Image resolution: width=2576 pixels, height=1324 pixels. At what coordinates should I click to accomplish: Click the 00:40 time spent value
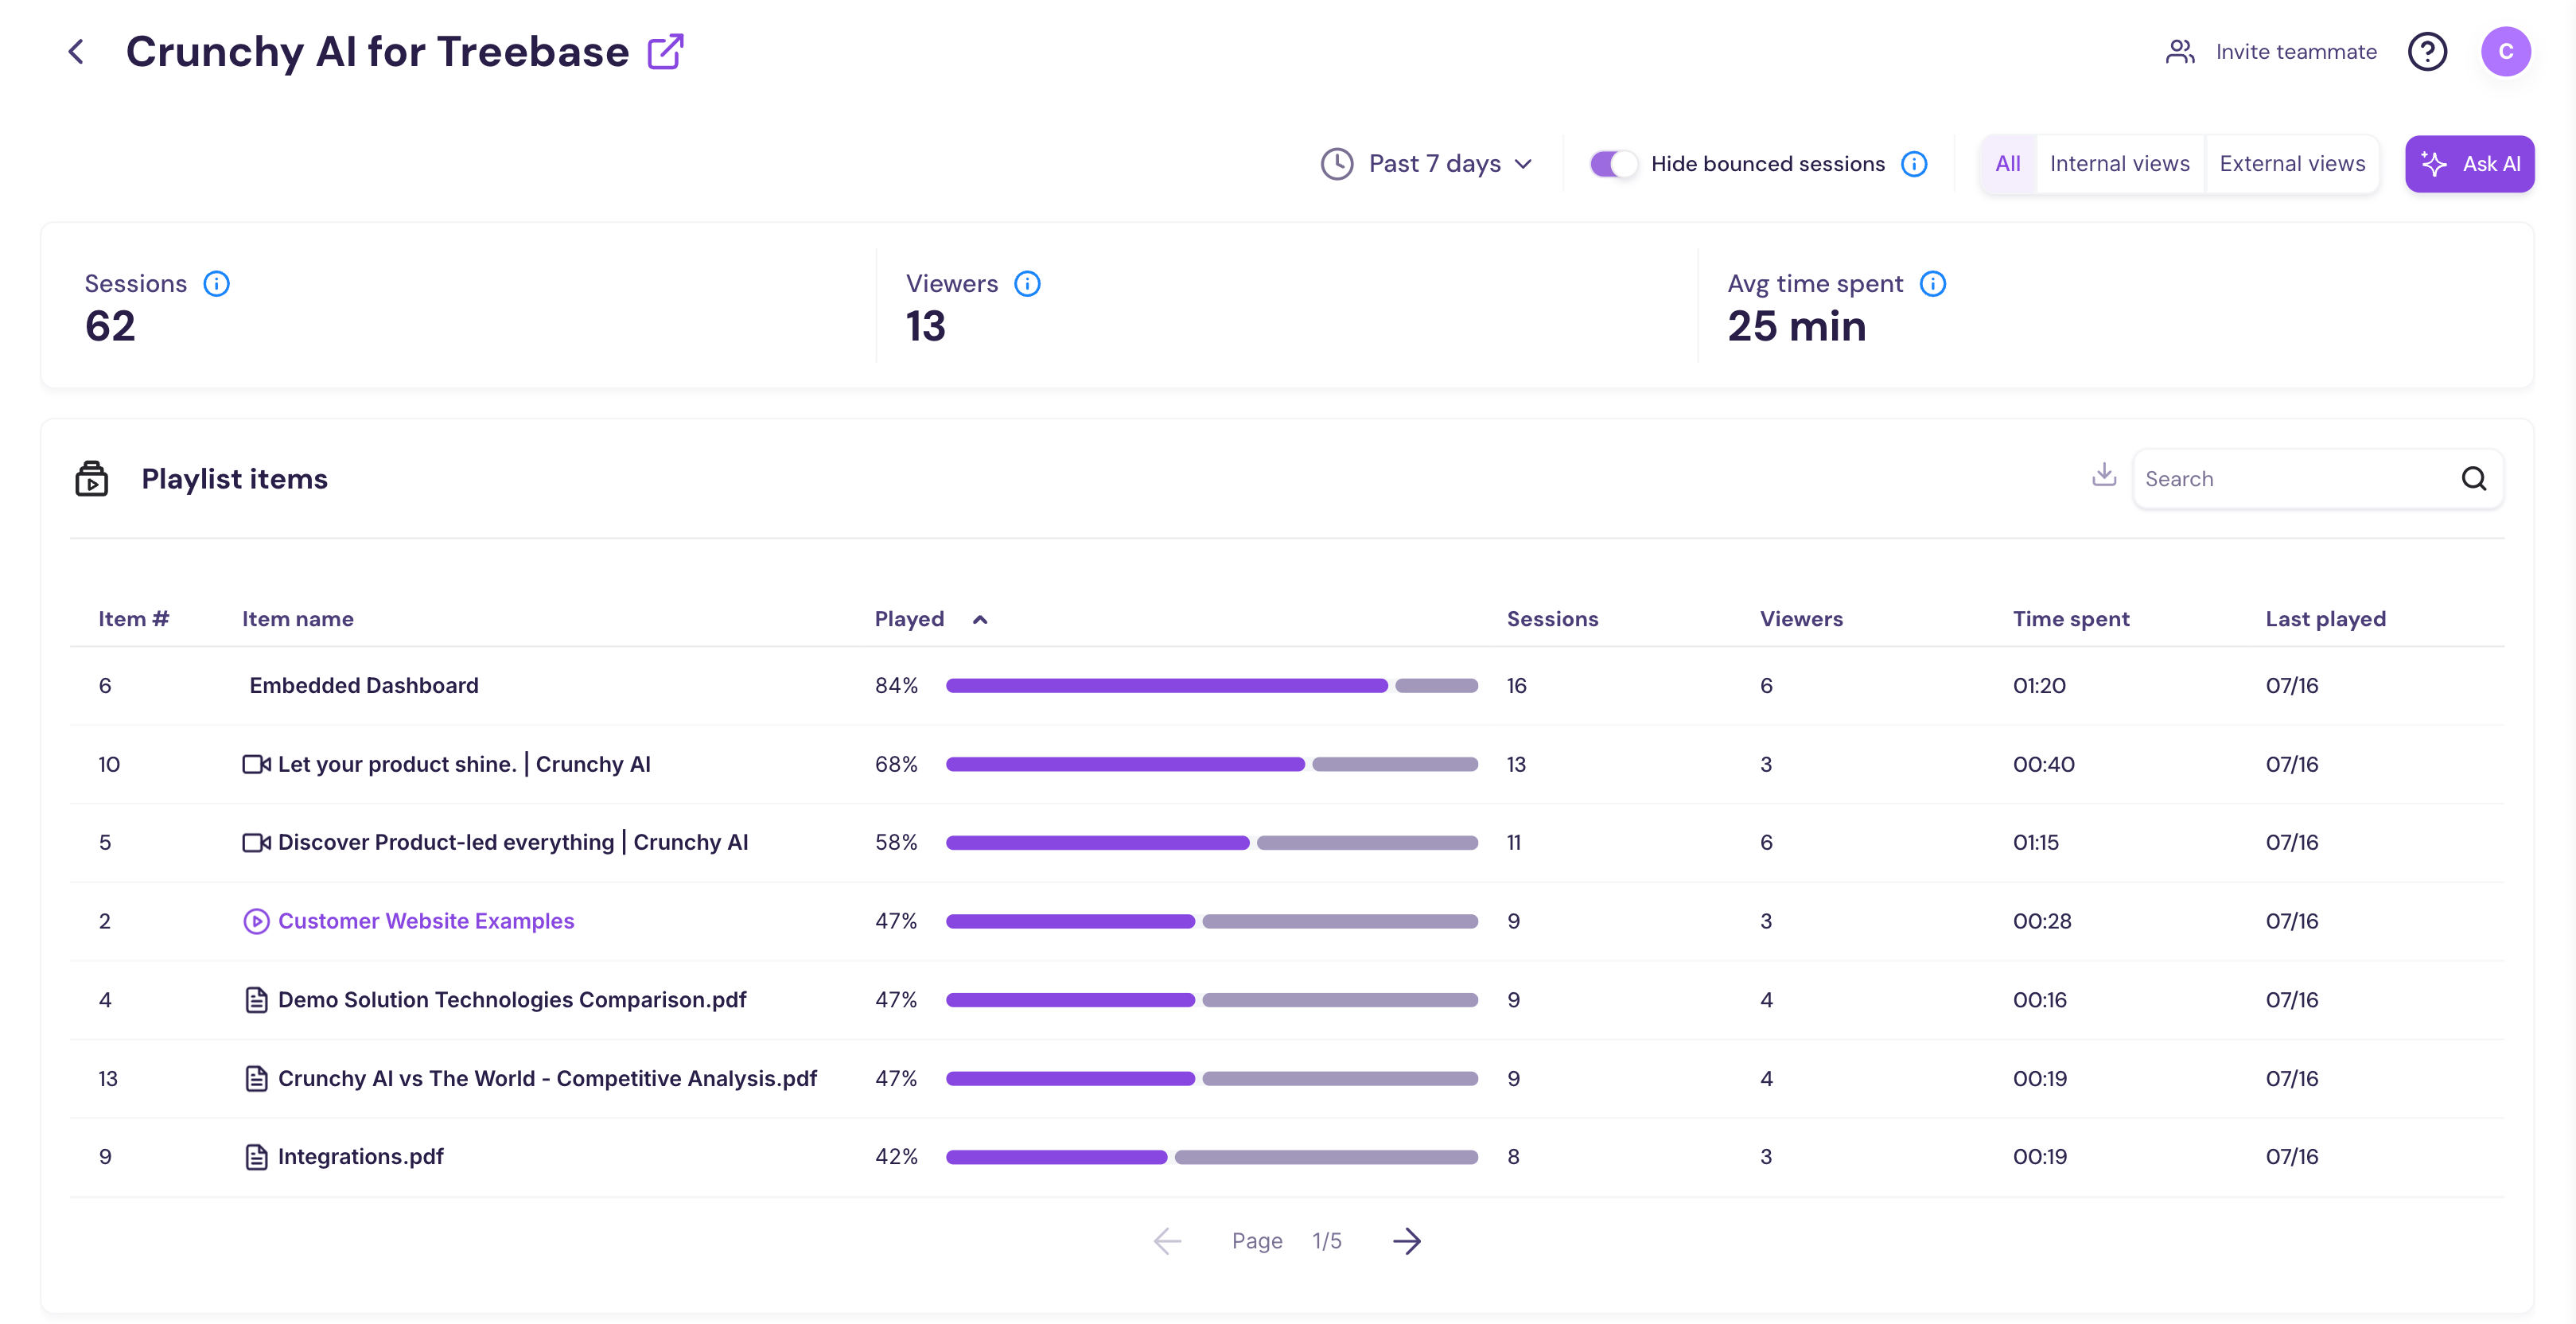2043,765
